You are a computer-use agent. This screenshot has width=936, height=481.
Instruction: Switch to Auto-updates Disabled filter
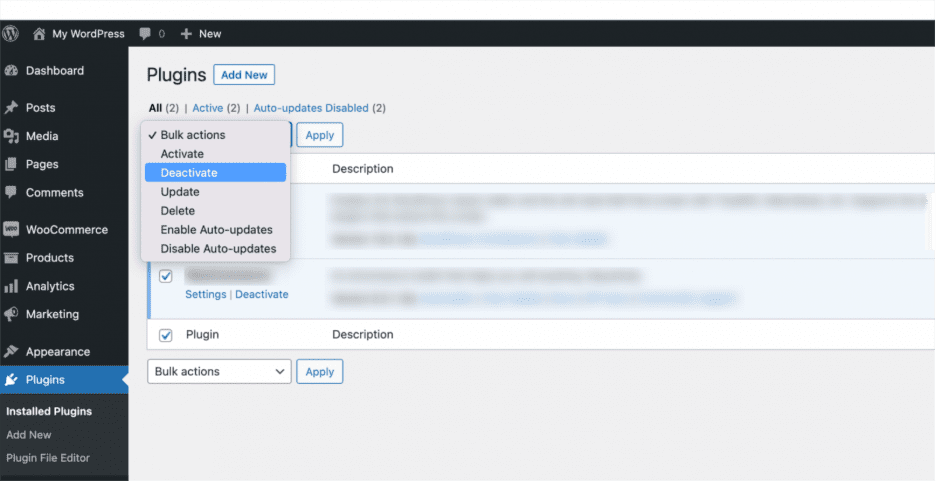[311, 108]
